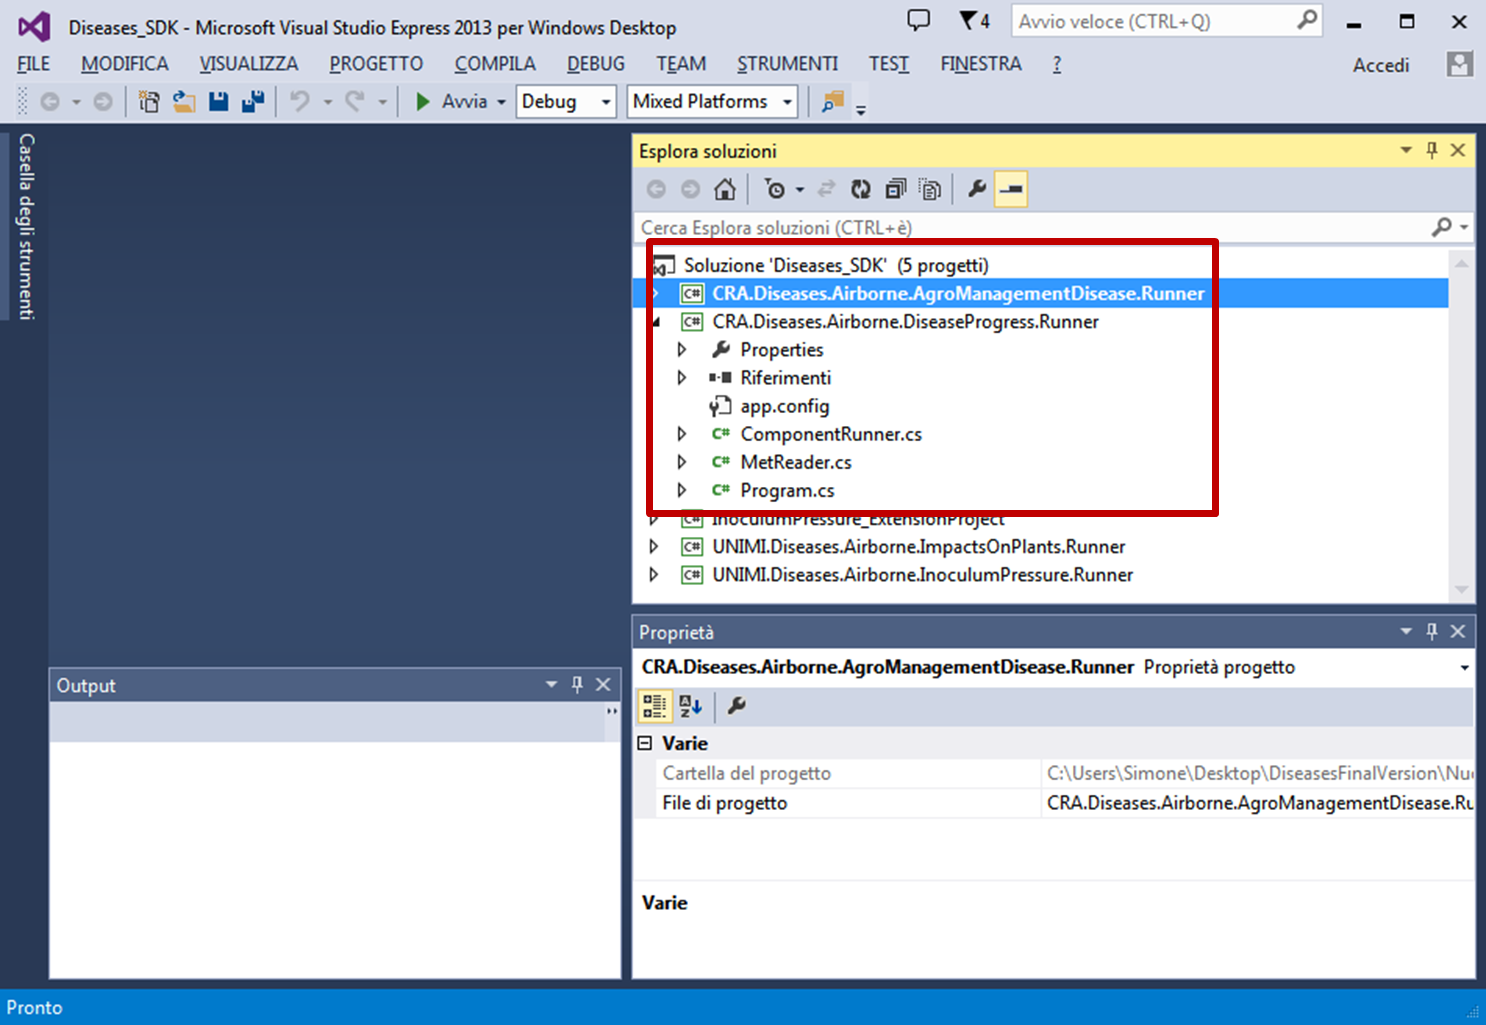Click the main toolbar navigate forward icon
This screenshot has height=1025, width=1486.
[103, 102]
